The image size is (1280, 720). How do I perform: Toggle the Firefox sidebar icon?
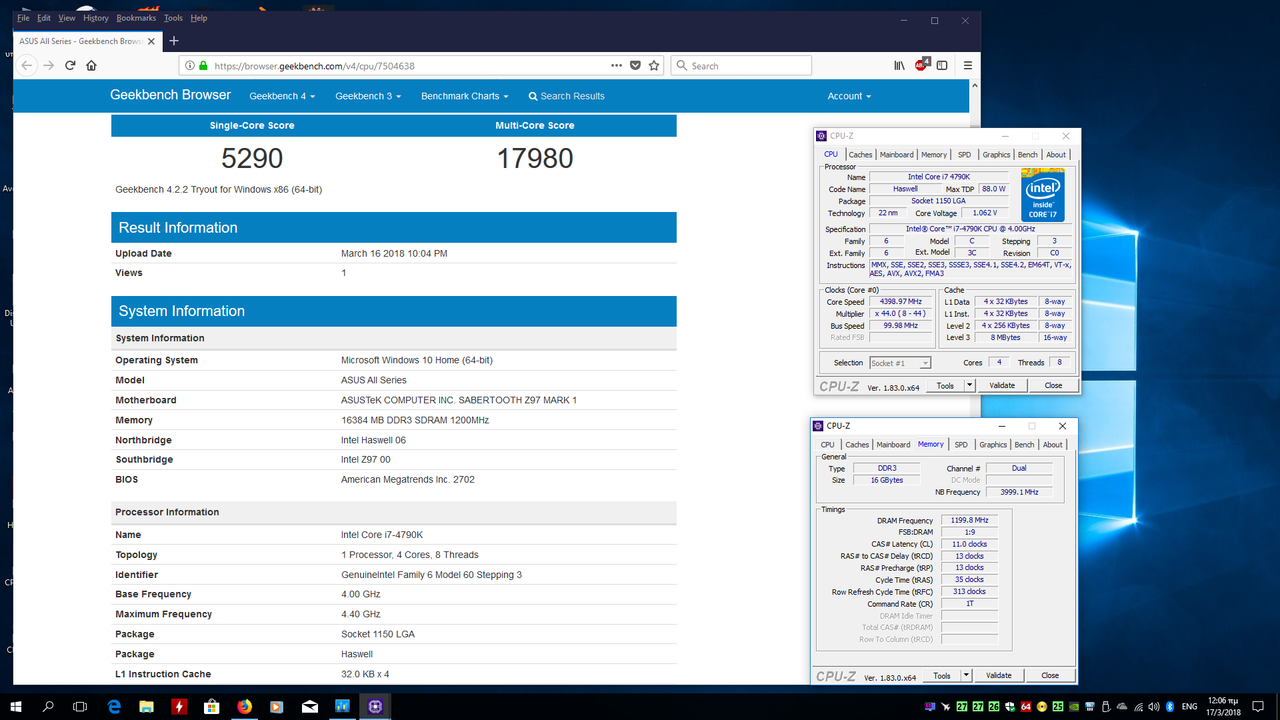tap(942, 65)
